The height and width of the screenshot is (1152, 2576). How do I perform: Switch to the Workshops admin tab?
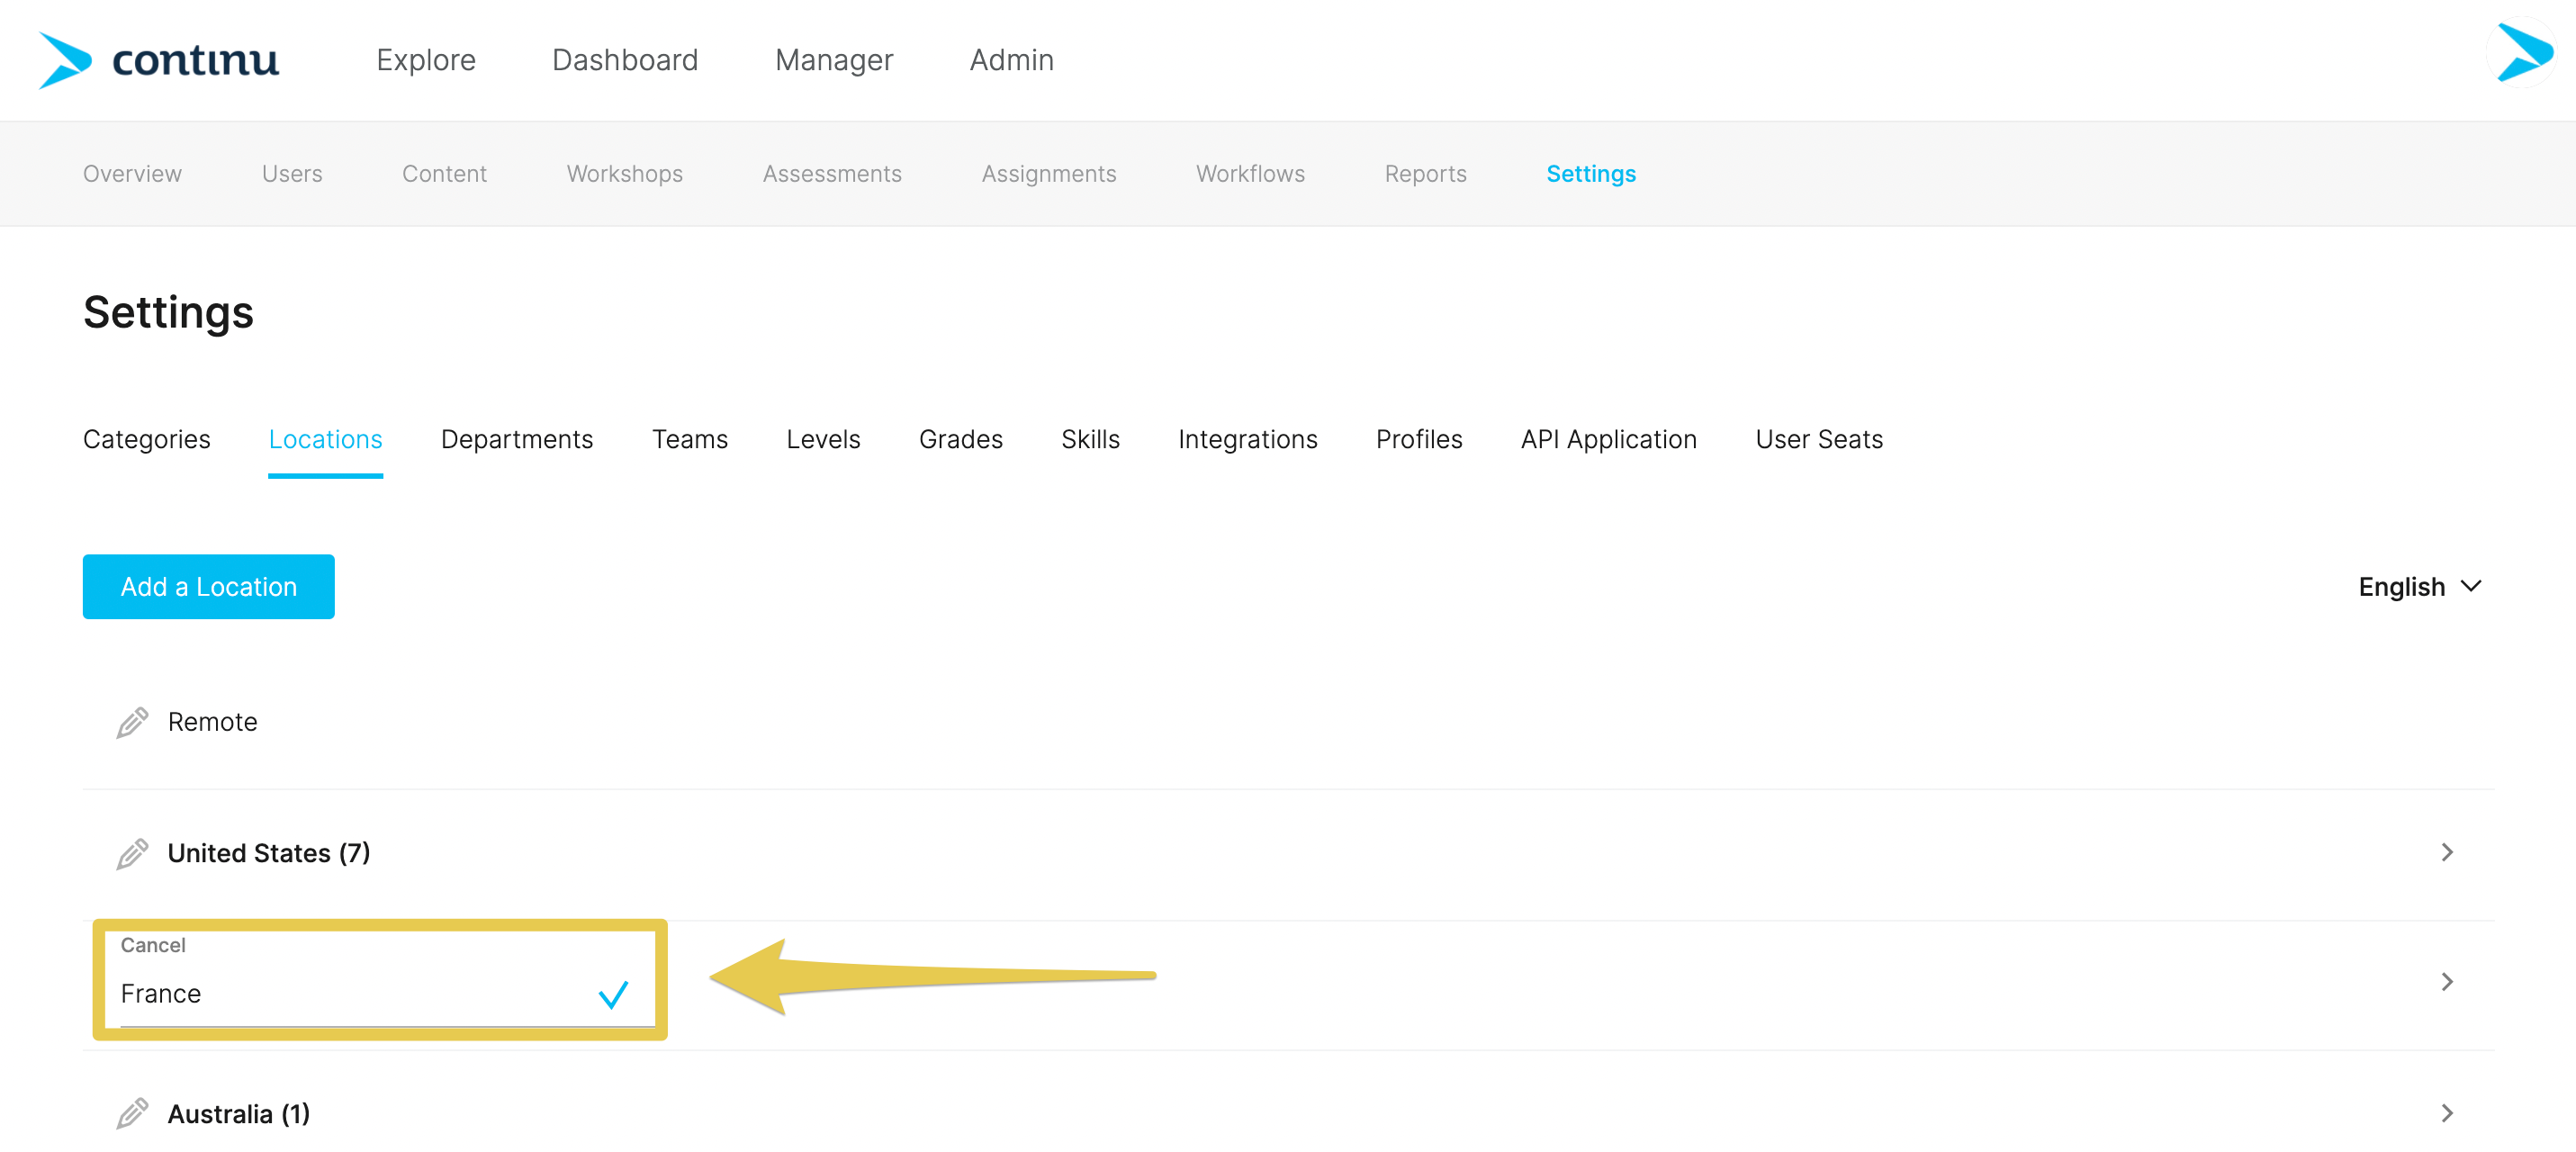click(x=625, y=174)
